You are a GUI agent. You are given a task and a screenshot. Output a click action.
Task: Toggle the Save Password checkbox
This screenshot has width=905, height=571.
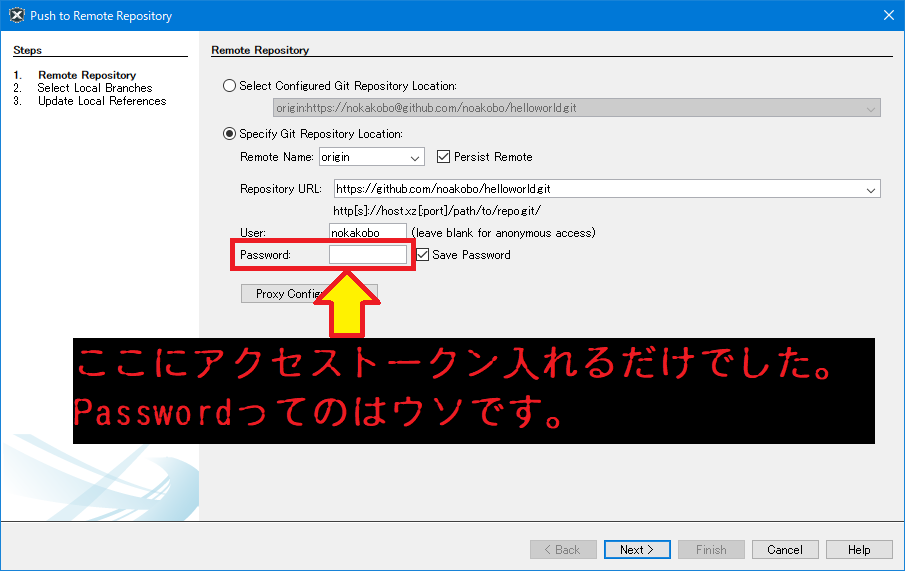[x=422, y=255]
